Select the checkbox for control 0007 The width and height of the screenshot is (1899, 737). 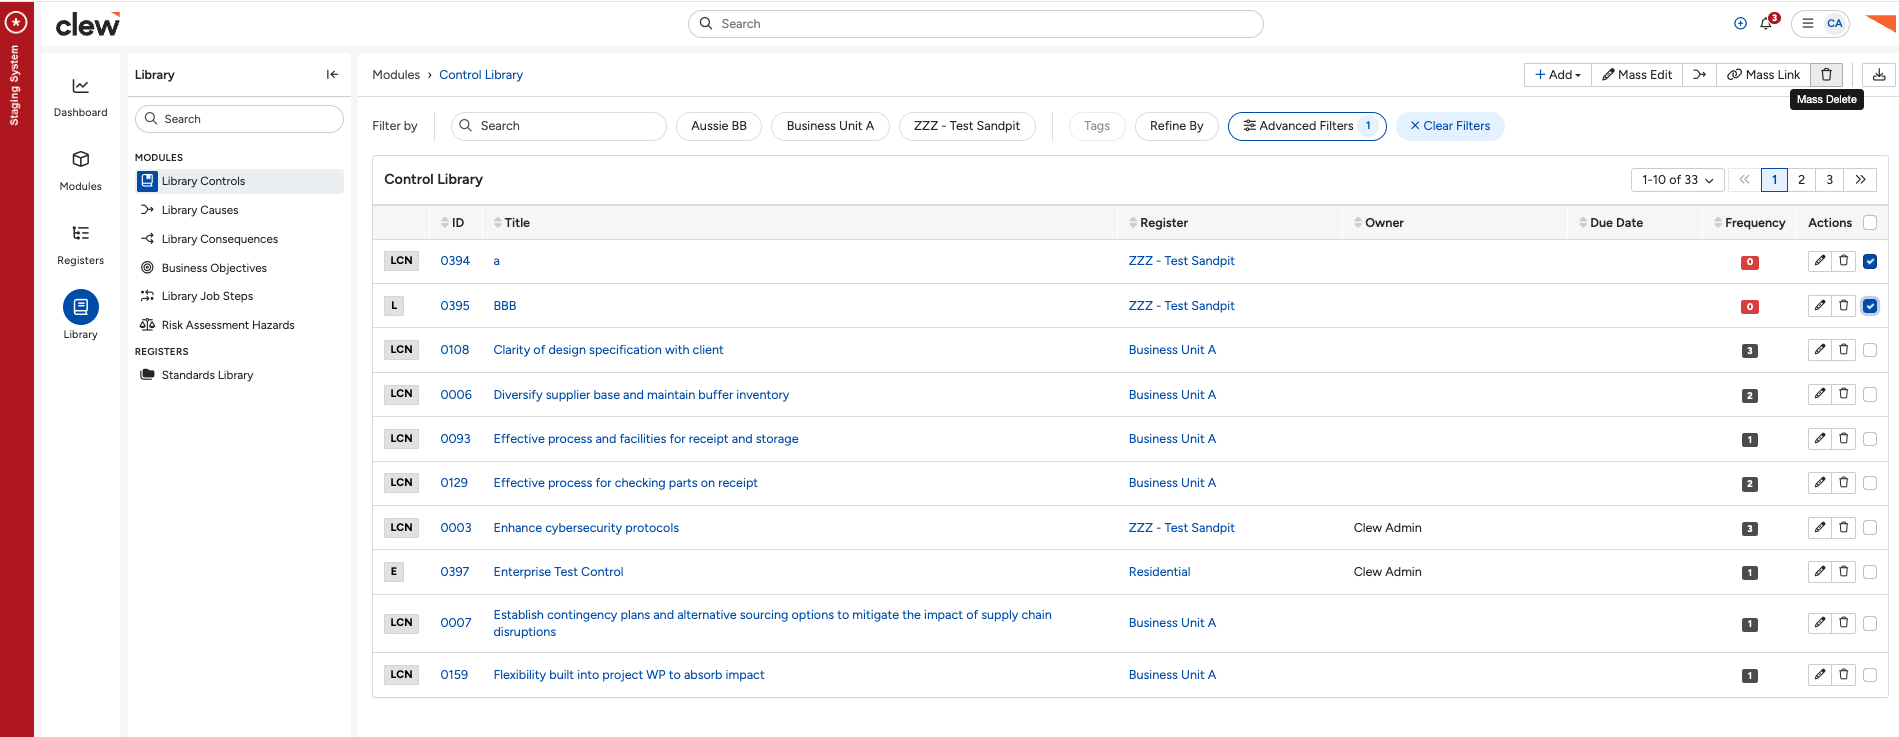coord(1870,623)
